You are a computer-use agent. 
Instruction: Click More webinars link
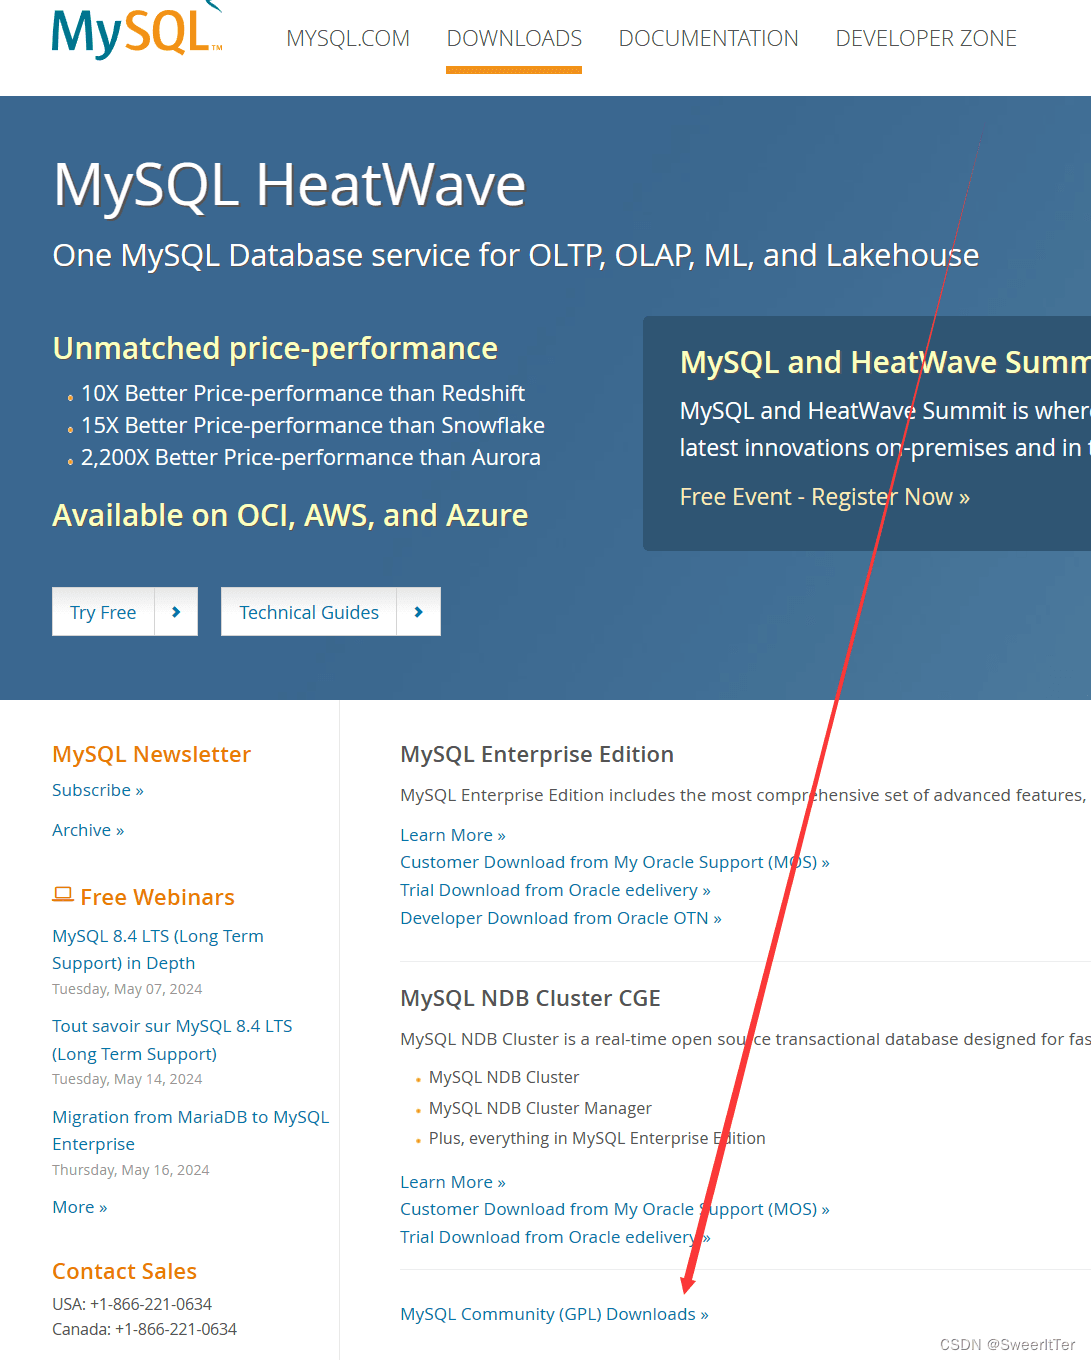coord(79,1207)
